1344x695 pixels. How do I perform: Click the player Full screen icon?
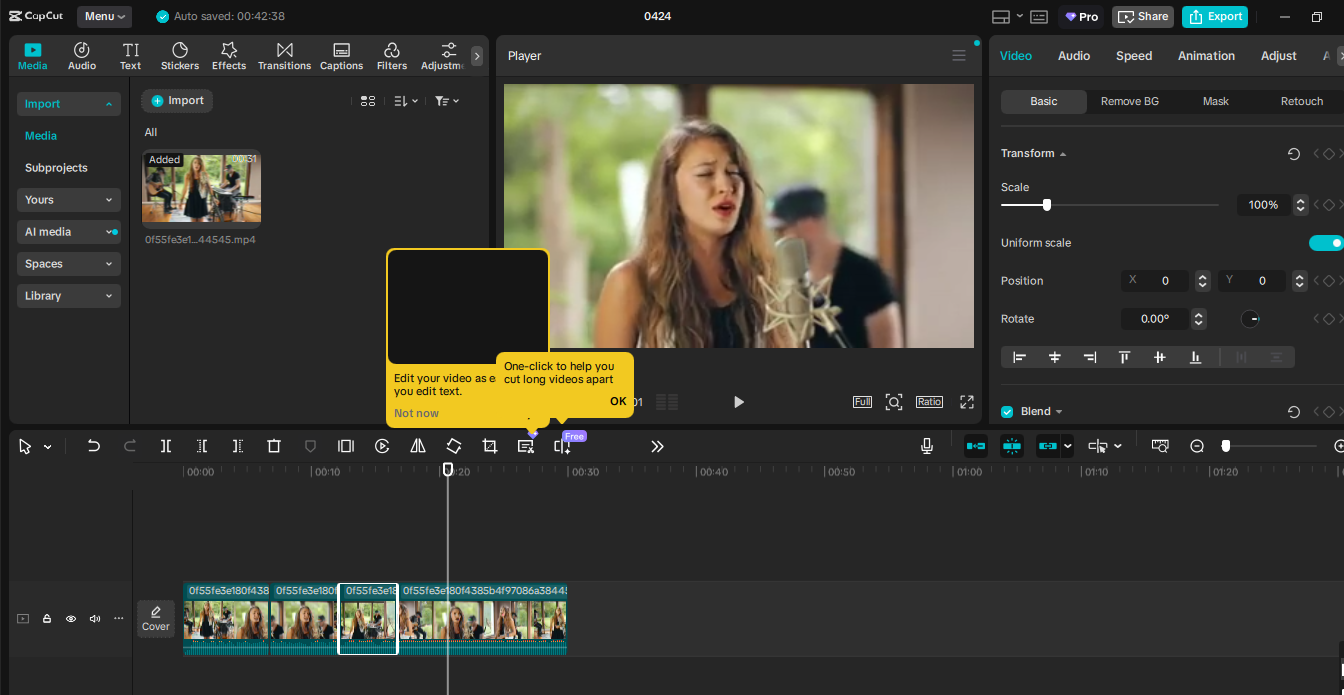(x=862, y=402)
